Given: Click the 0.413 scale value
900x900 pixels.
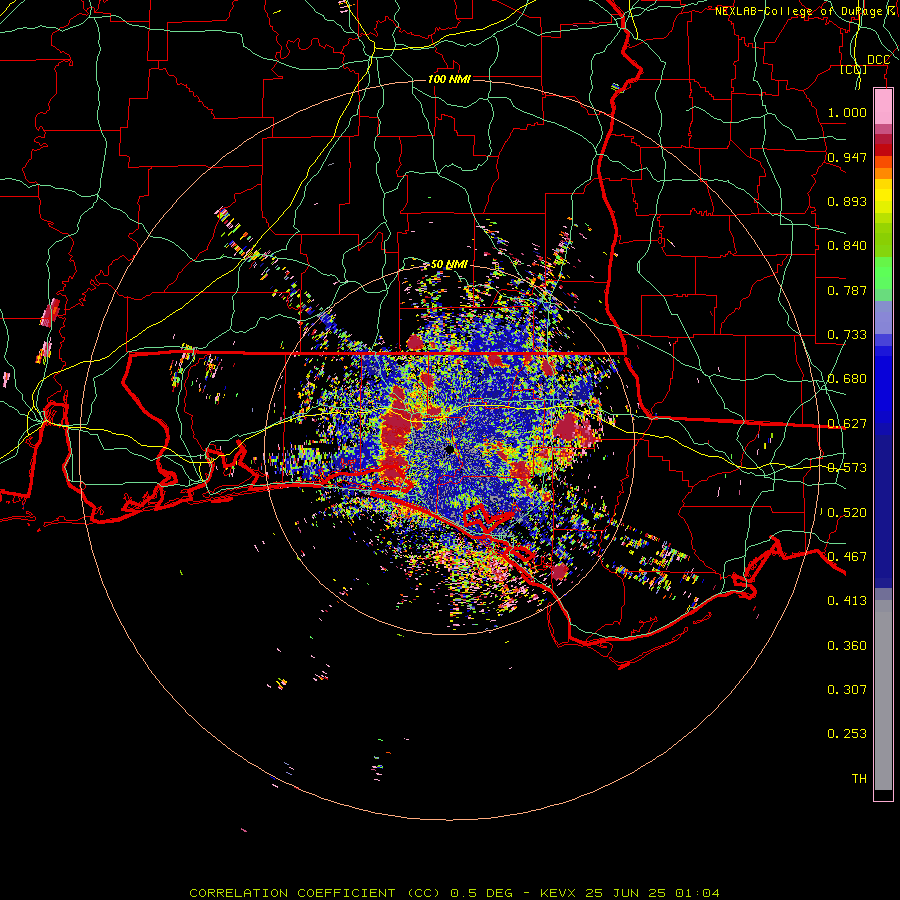Looking at the screenshot, I should (847, 601).
